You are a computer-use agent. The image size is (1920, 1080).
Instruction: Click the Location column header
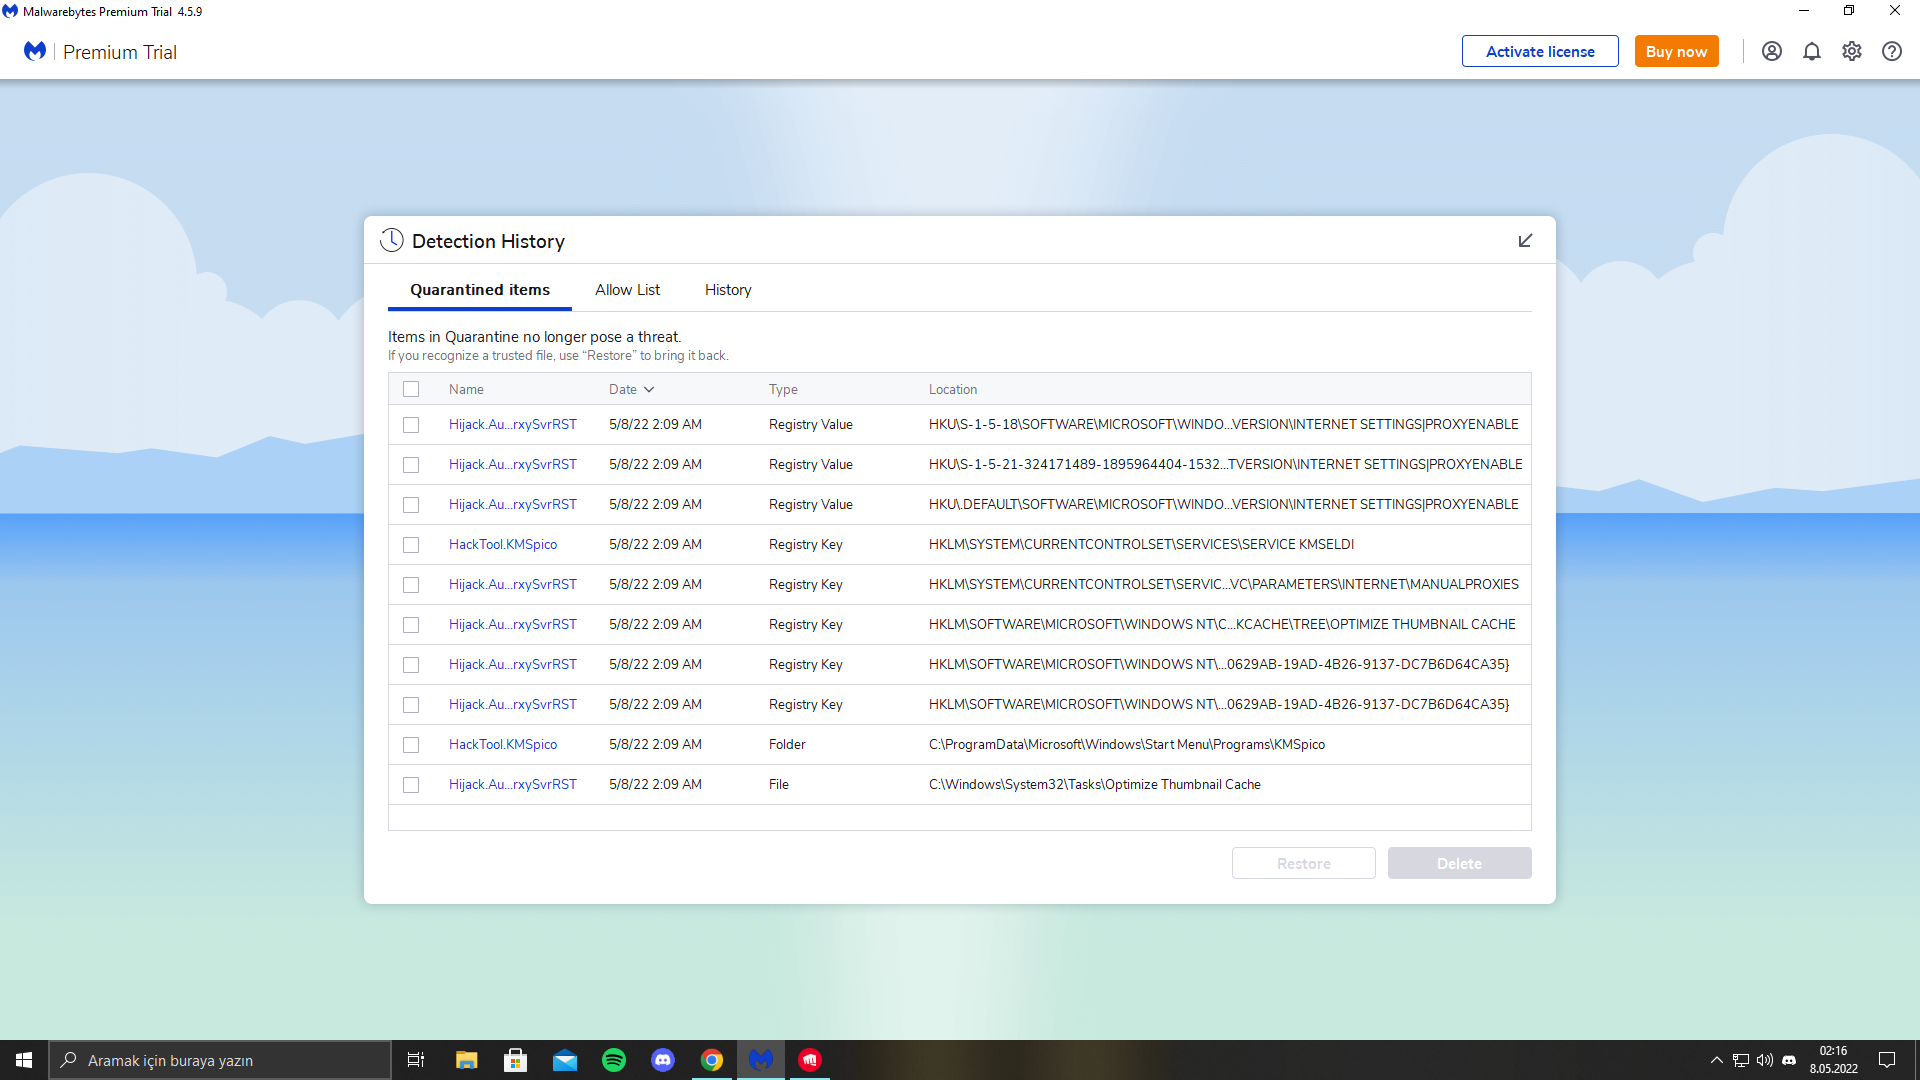(x=953, y=389)
